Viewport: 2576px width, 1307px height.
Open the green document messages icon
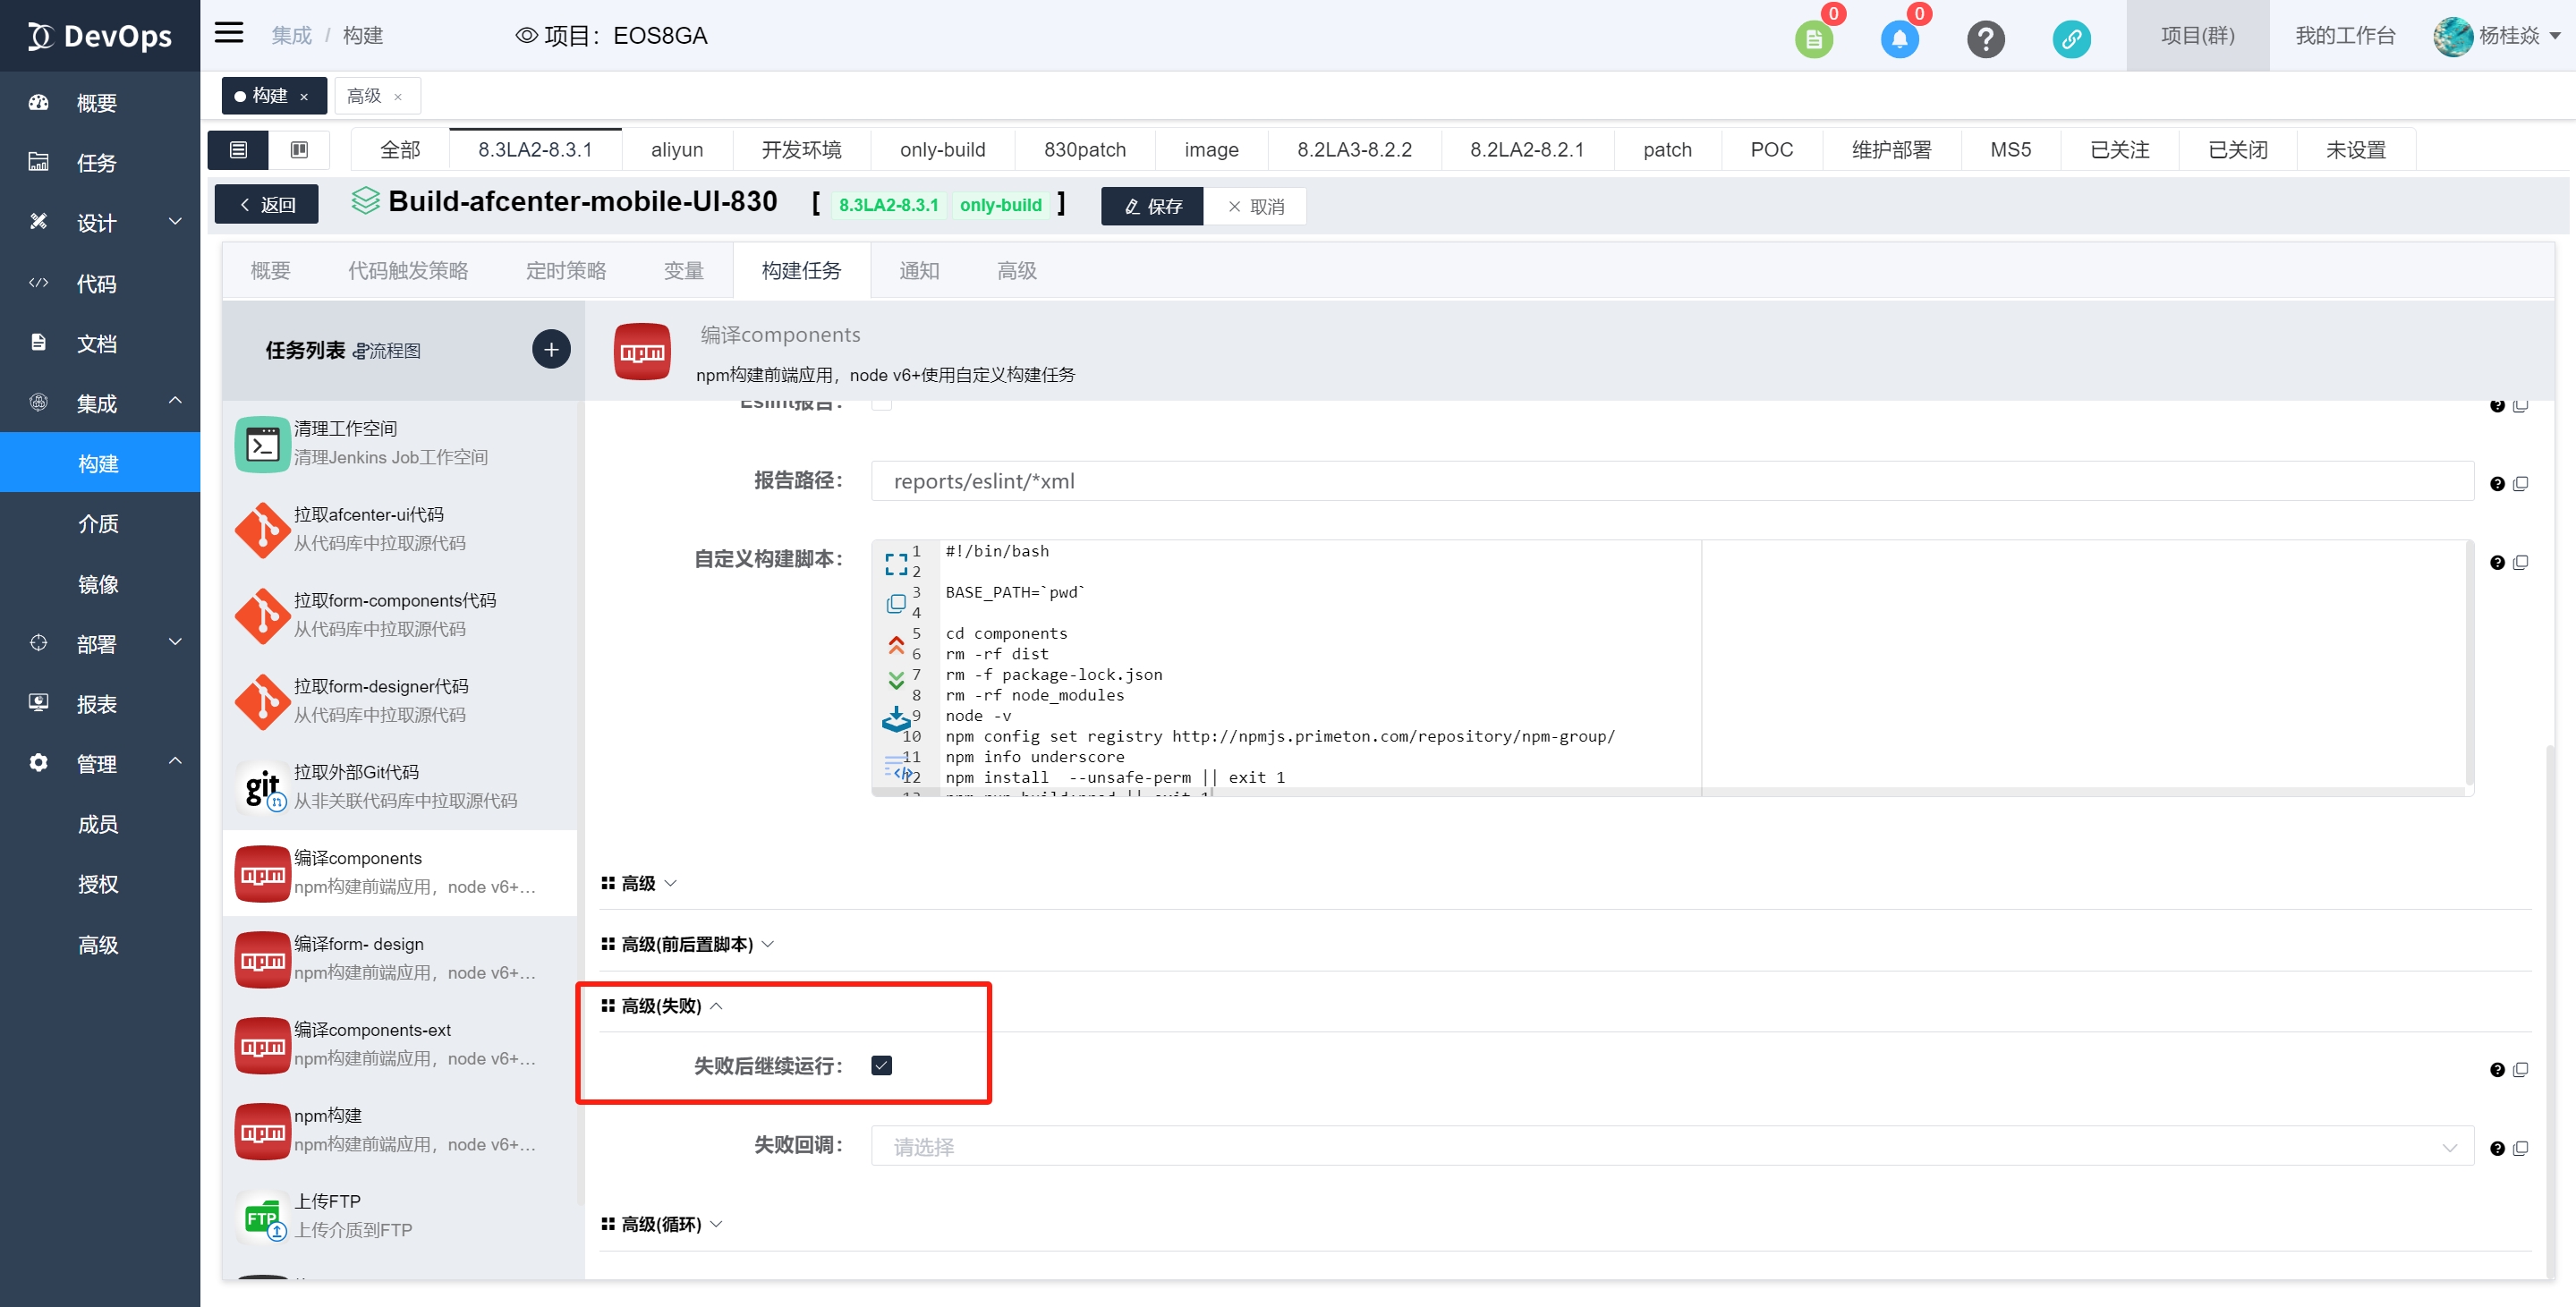click(1813, 39)
